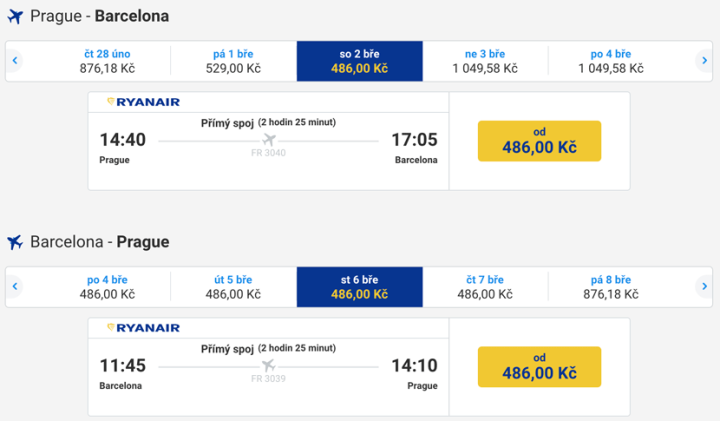Pick outbound date po 4 bře
Viewport: 720px width, 421px height.
pyautogui.click(x=610, y=61)
